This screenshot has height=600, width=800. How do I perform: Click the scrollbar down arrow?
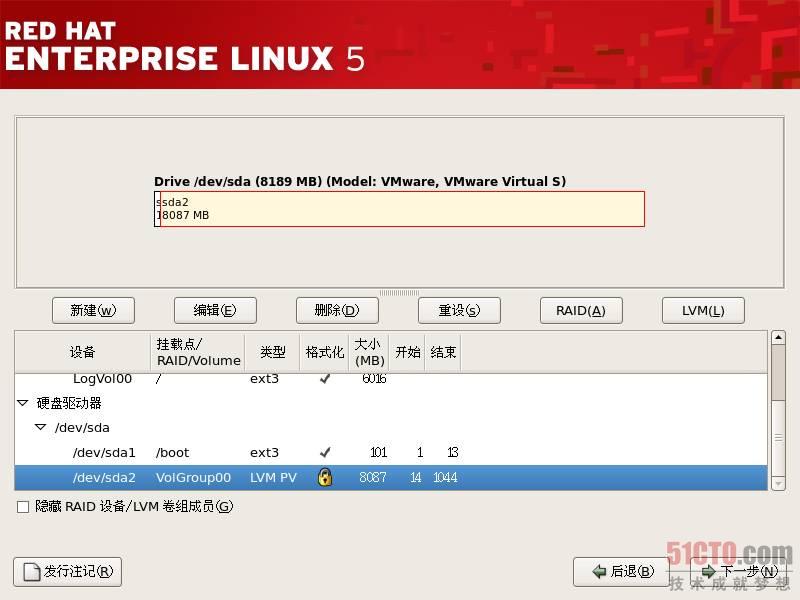click(778, 483)
